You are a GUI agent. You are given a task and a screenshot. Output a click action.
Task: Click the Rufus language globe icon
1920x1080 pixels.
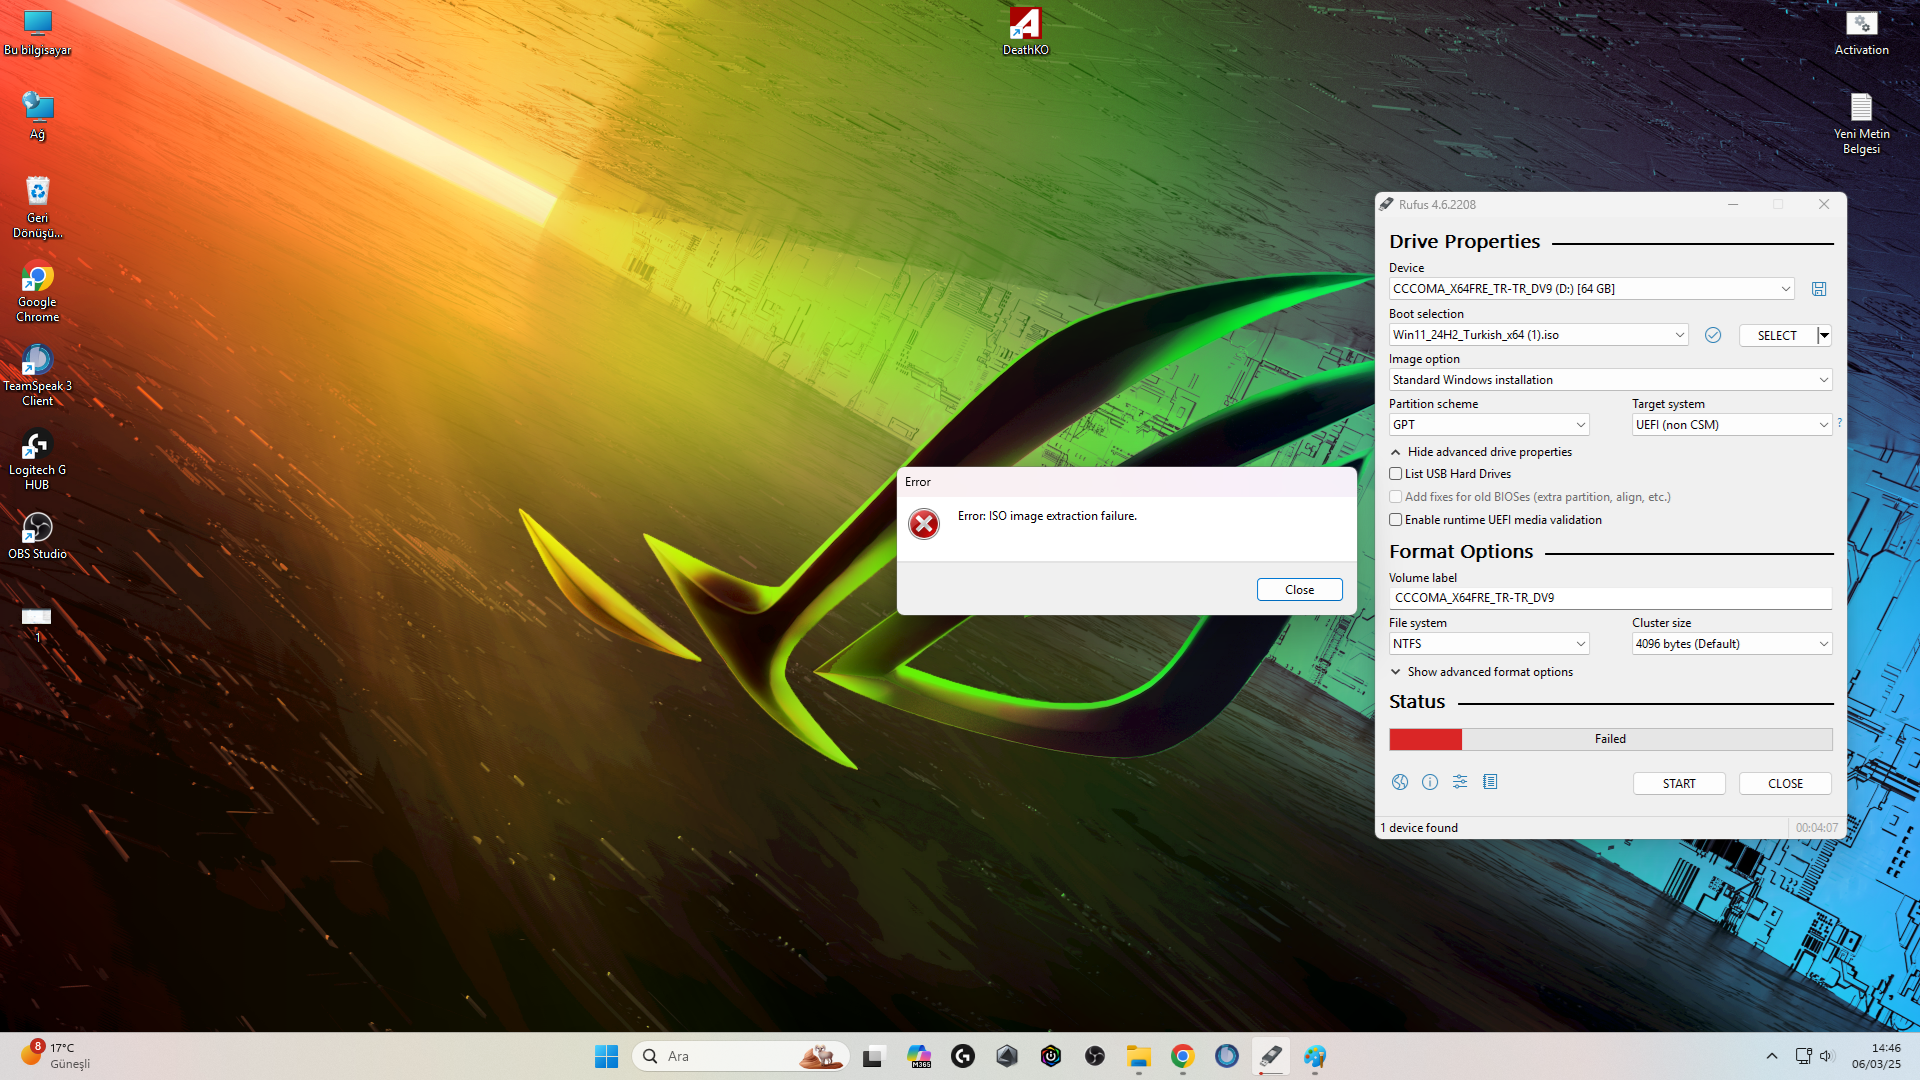coord(1400,782)
